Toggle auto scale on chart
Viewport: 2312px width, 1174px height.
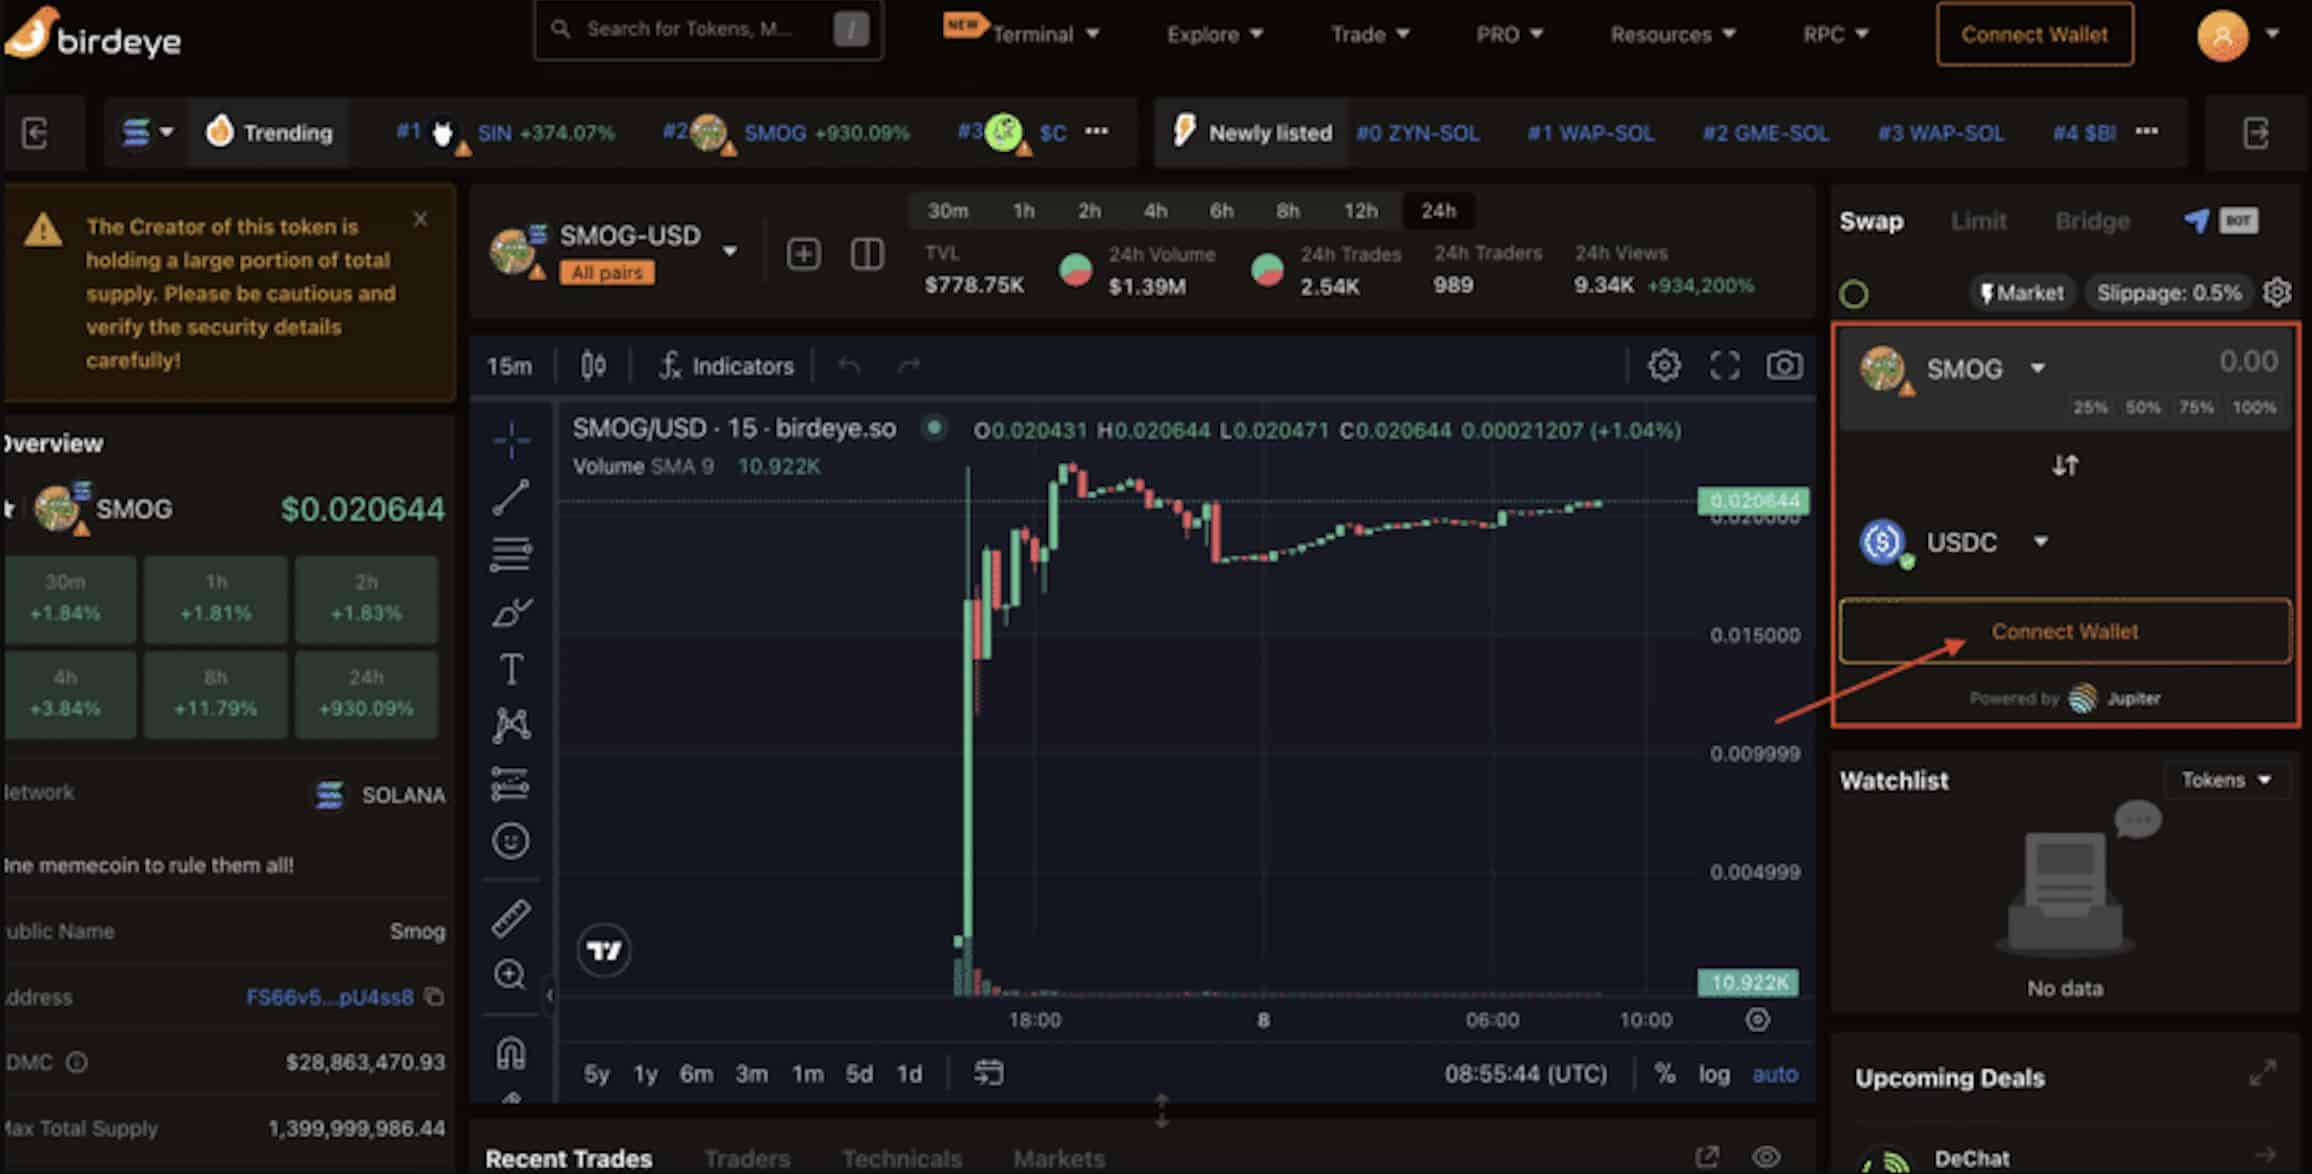pos(1775,1074)
